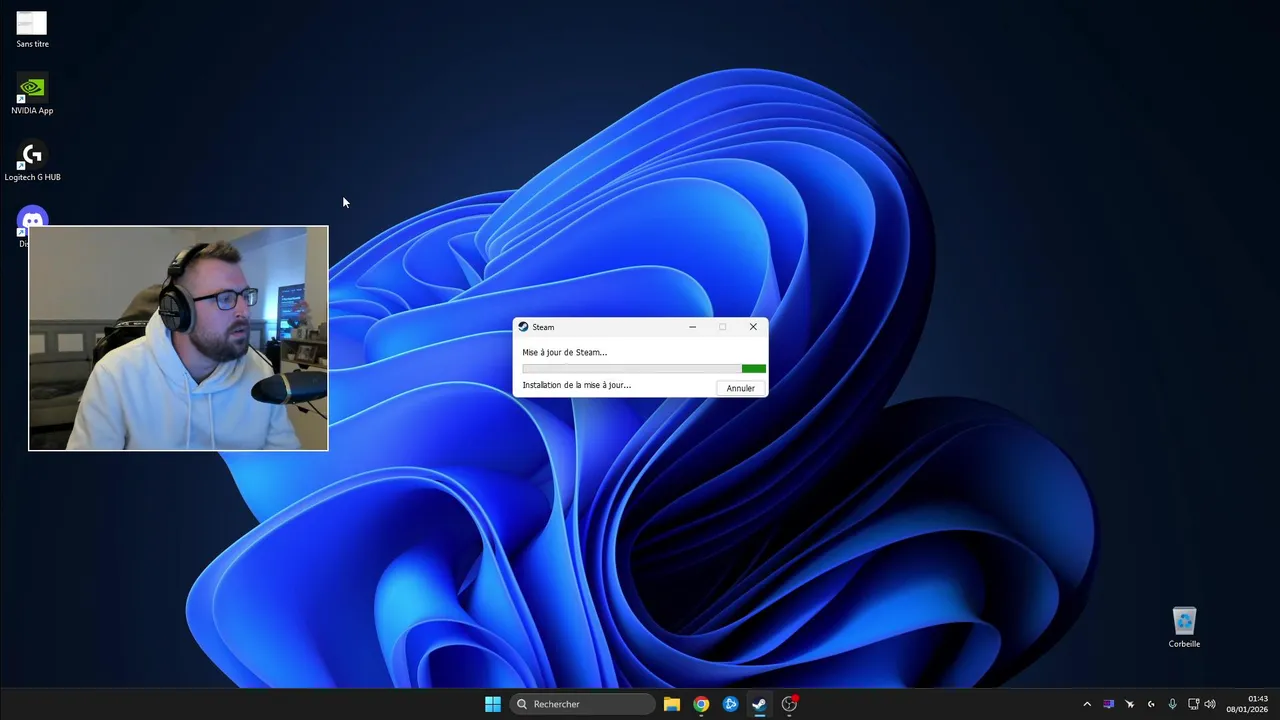Click the microphone tray icon
Screen dimensions: 1280x720
click(1172, 704)
